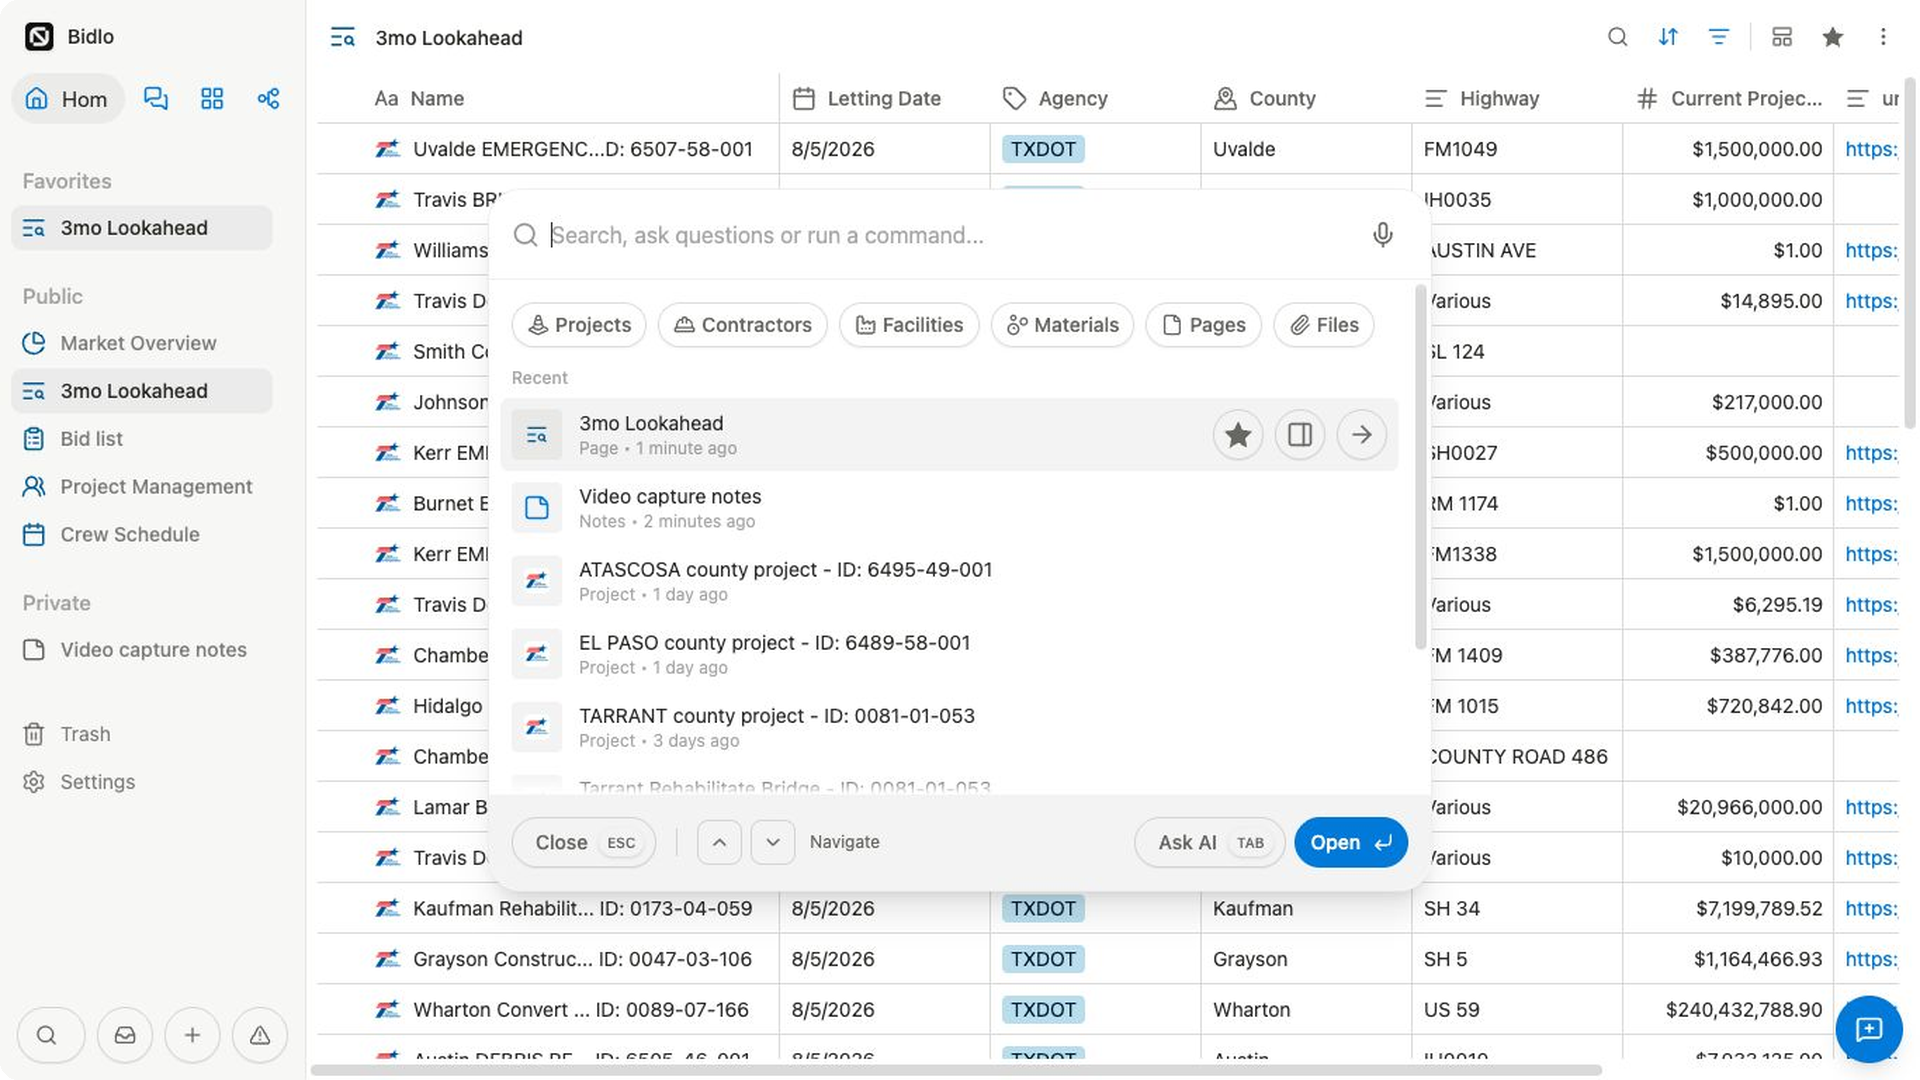This screenshot has width=1920, height=1080.
Task: Select EL PASO county project result
Action: coord(950,654)
